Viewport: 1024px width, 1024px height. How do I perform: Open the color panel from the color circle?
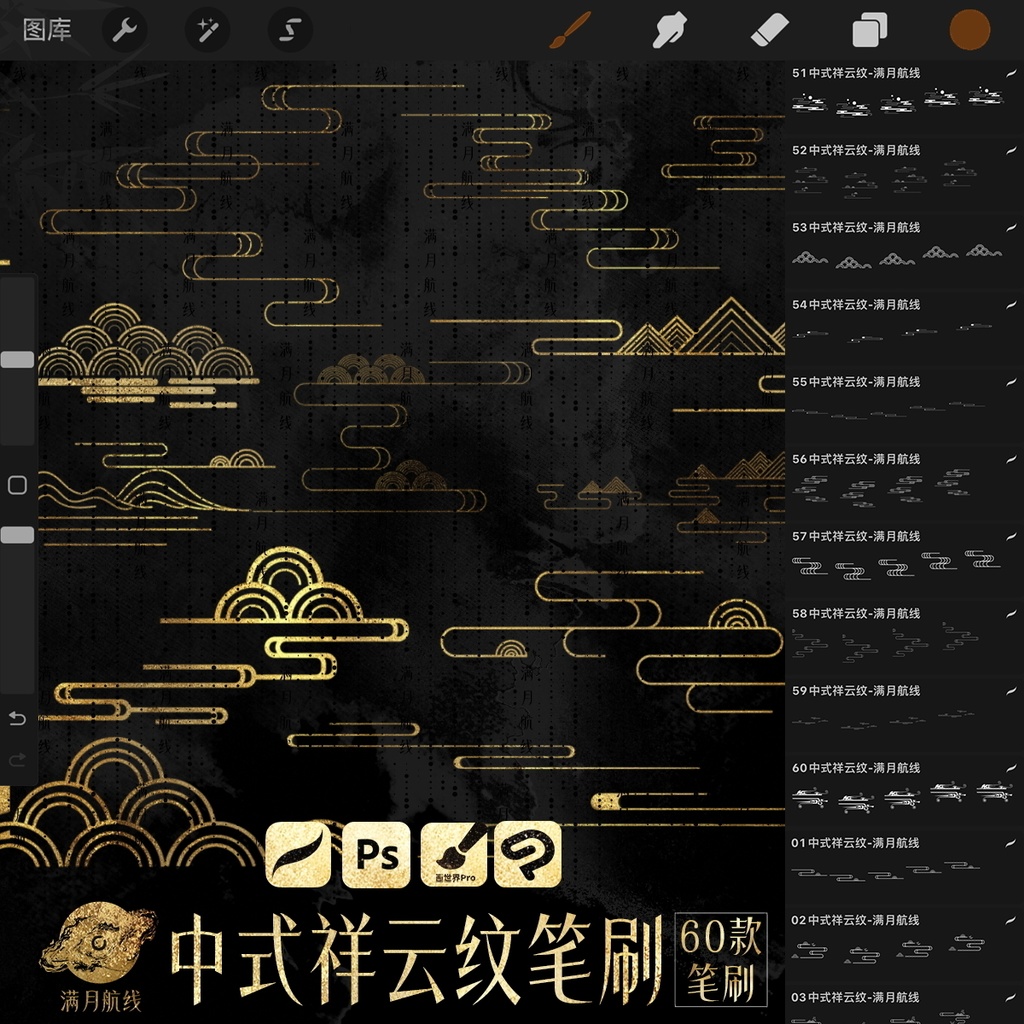coord(966,29)
